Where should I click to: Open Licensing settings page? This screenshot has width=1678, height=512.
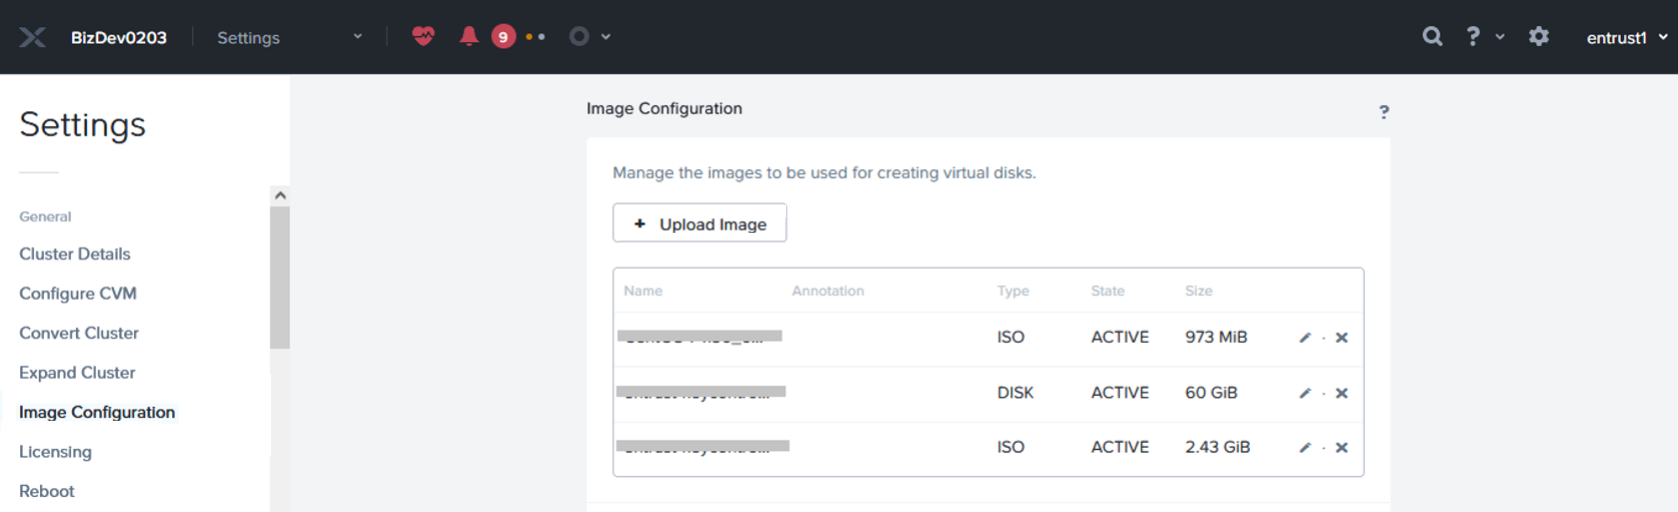click(55, 452)
